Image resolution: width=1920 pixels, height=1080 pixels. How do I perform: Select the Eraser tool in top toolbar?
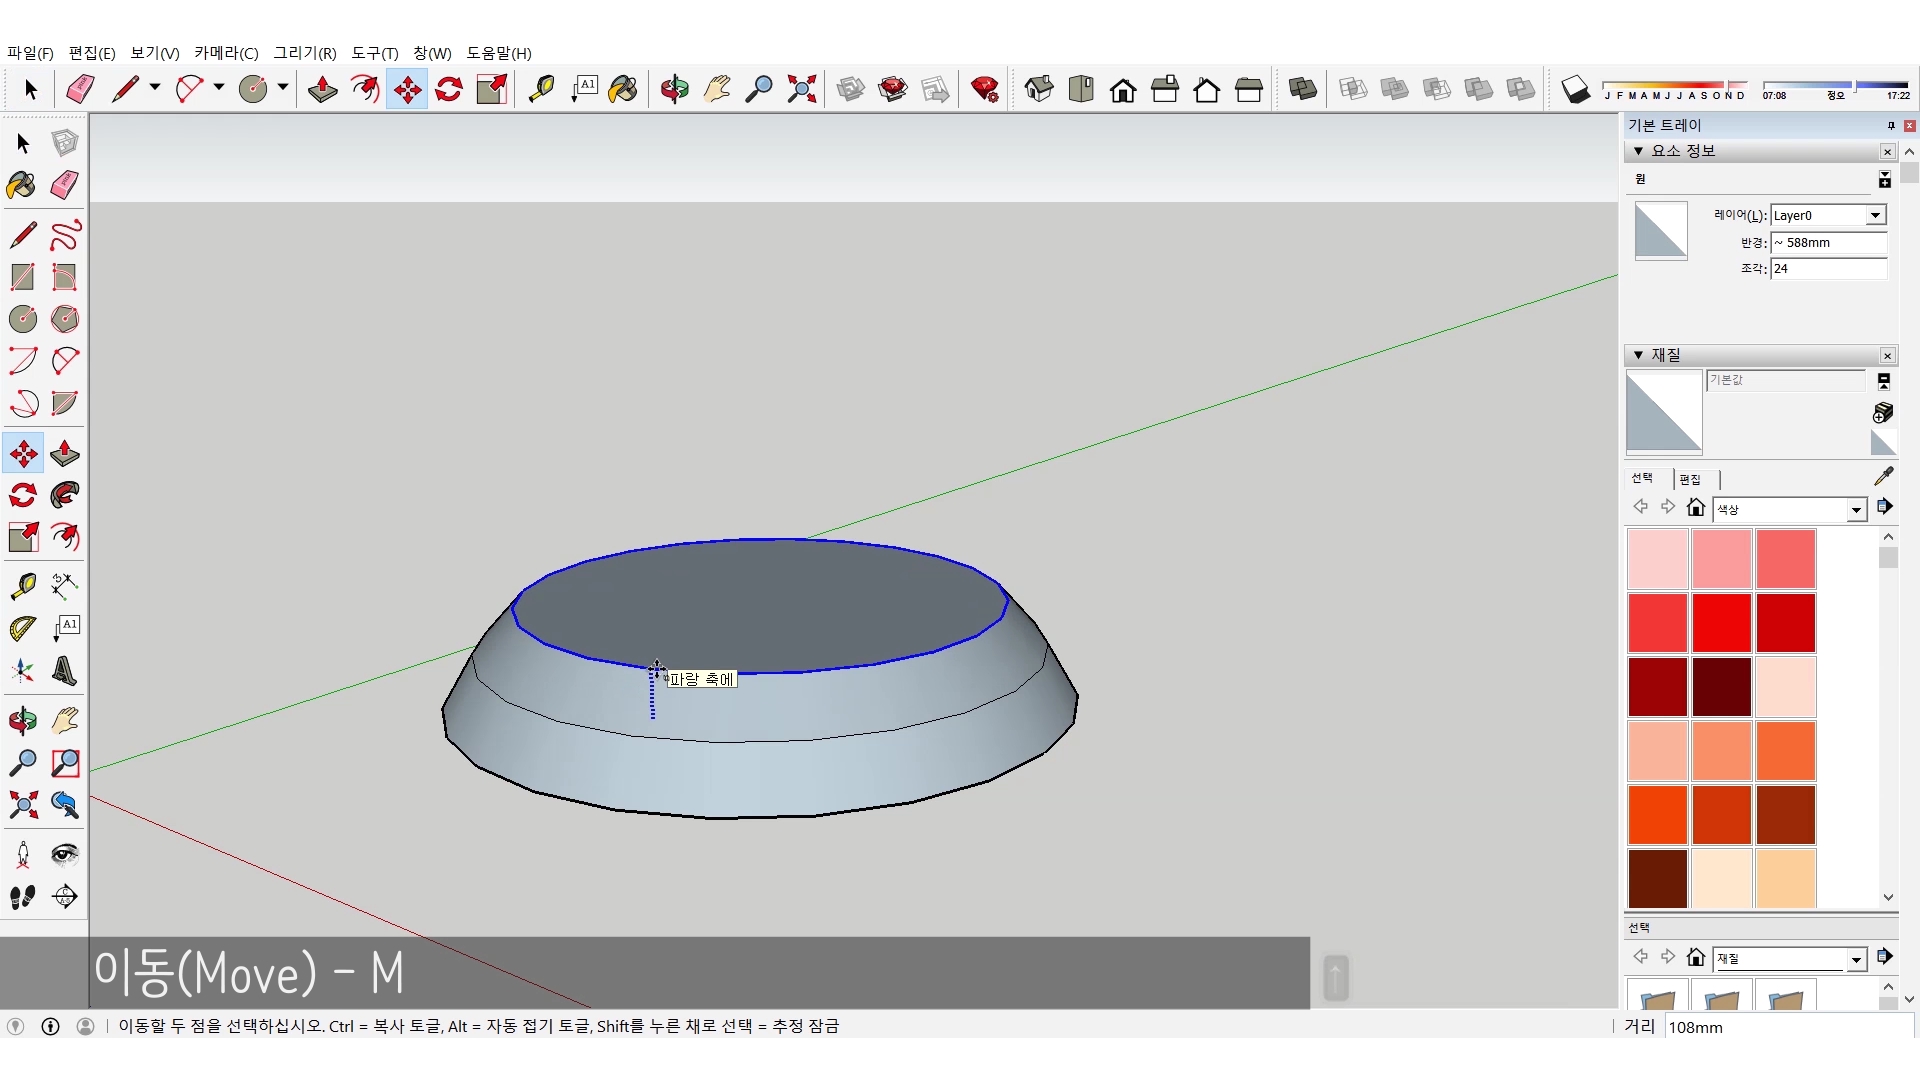[80, 89]
